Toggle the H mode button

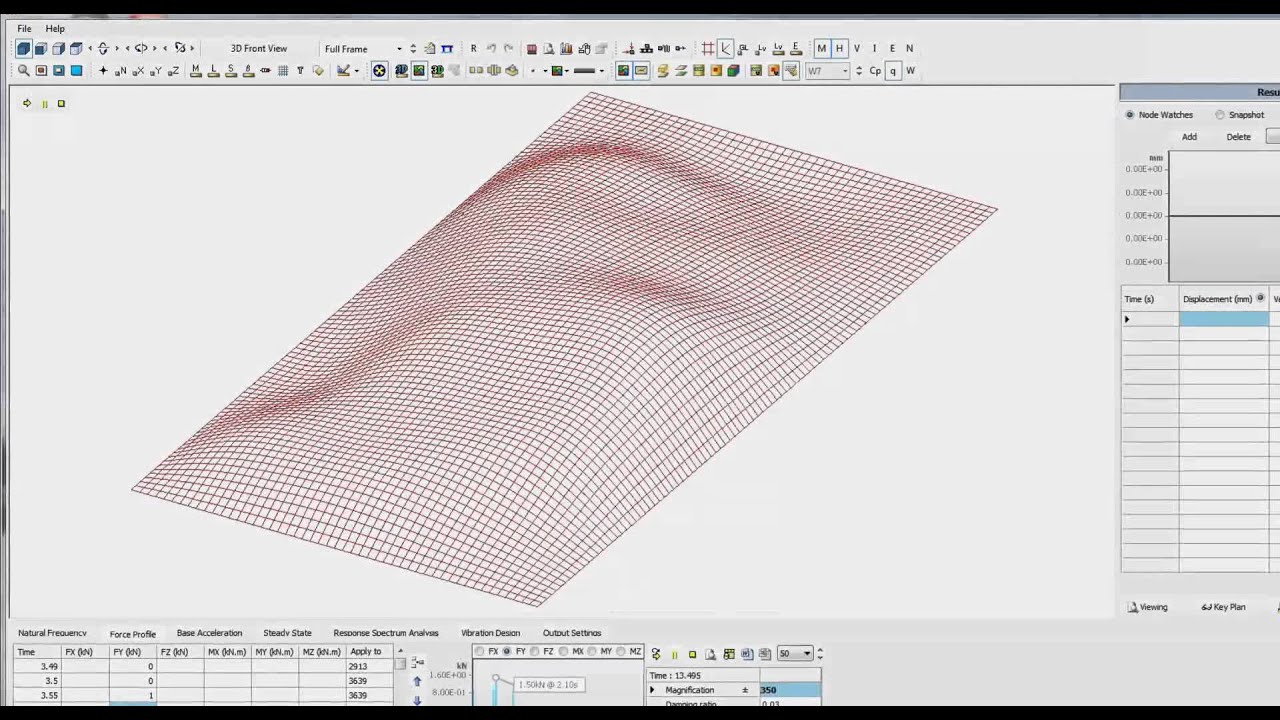click(839, 48)
